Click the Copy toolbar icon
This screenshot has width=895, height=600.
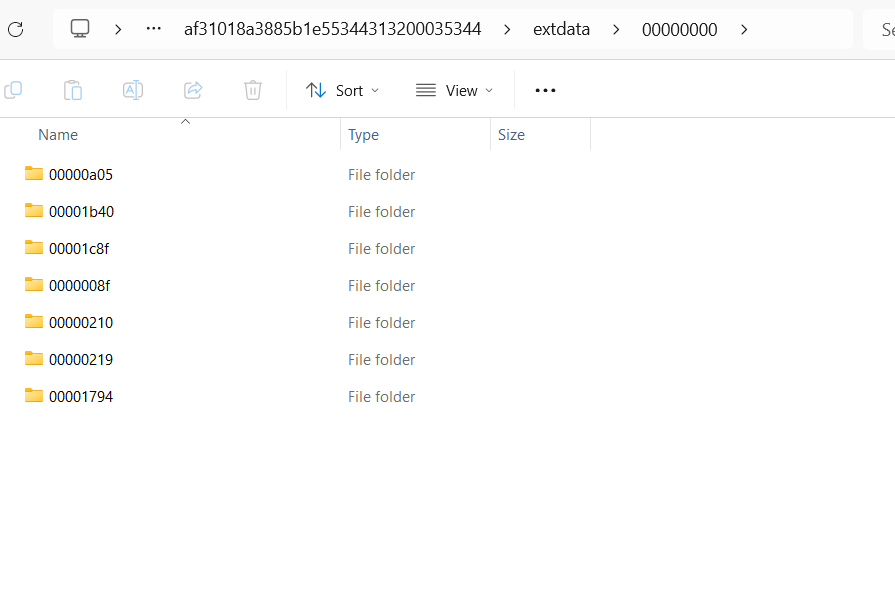13,90
